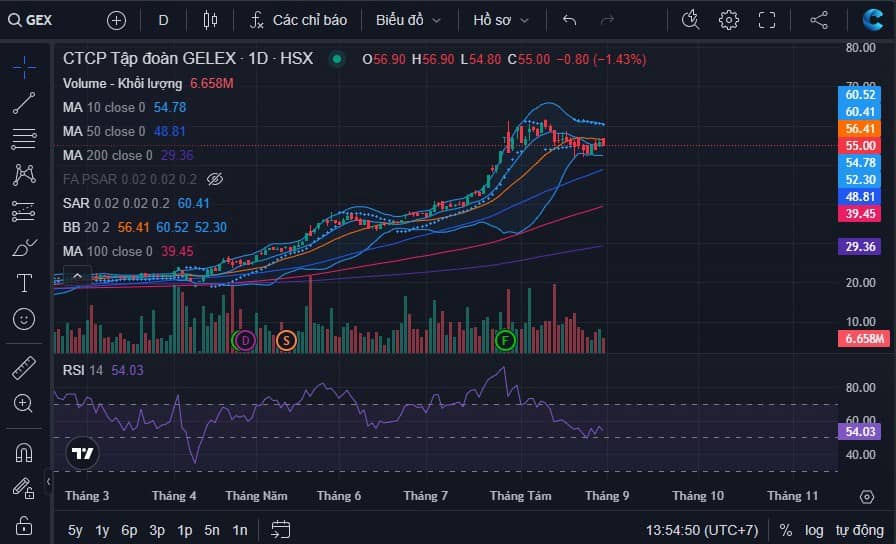Screen dimensions: 896x544
Task: Click the blue C logo icon
Action: (873, 20)
